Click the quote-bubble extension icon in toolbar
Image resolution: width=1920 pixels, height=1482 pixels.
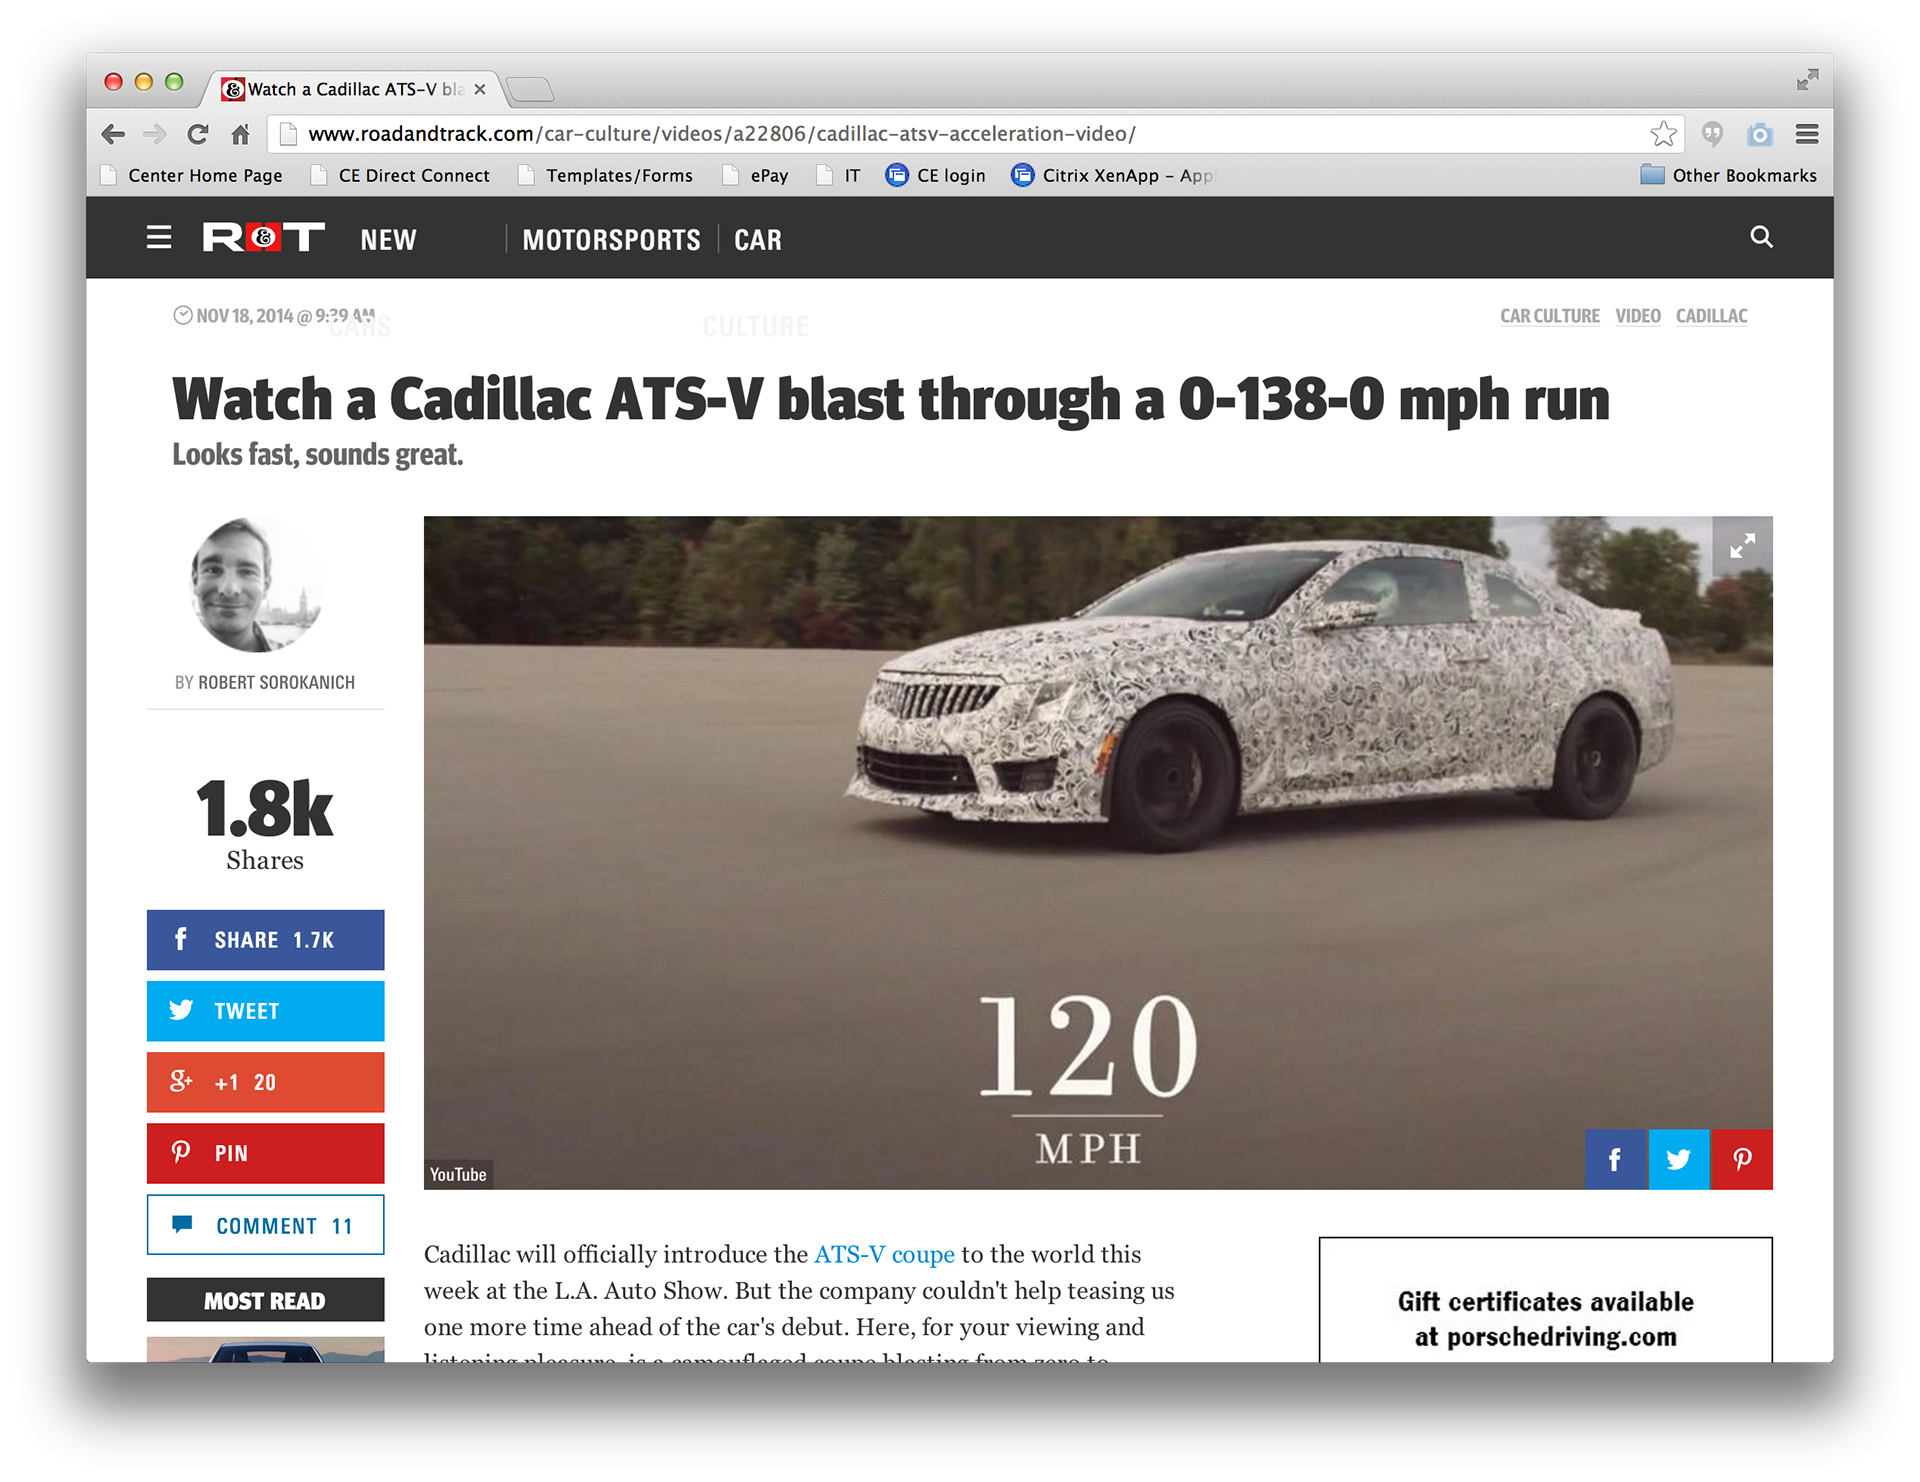tap(1713, 134)
